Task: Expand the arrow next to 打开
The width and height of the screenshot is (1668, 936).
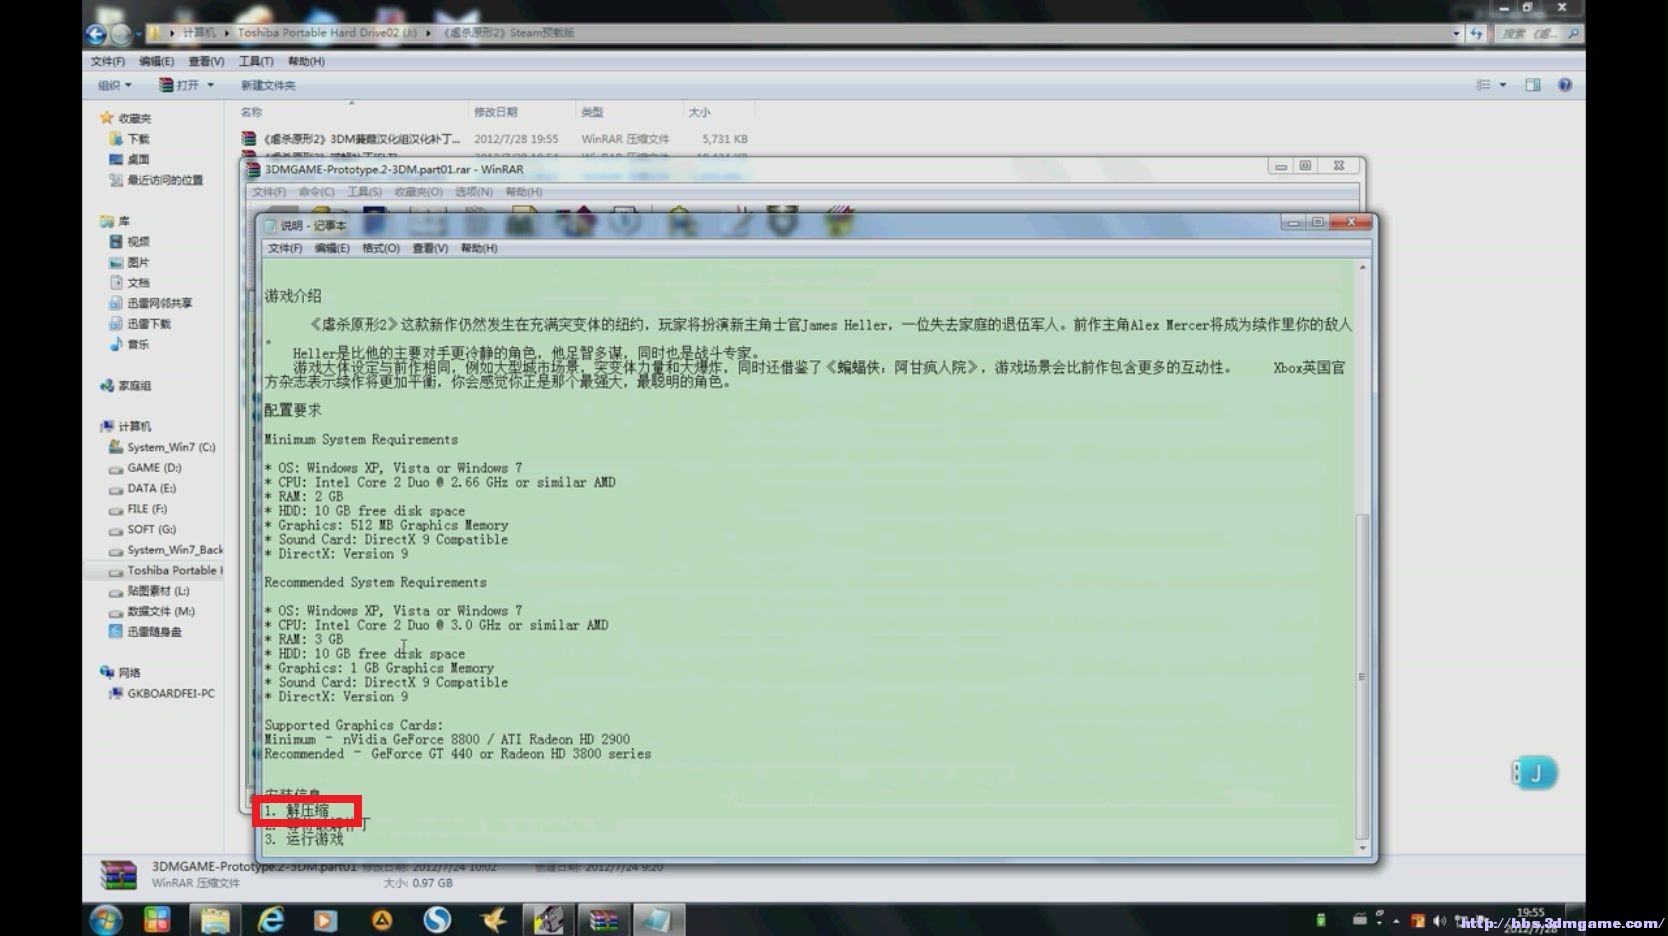Action: 211,85
